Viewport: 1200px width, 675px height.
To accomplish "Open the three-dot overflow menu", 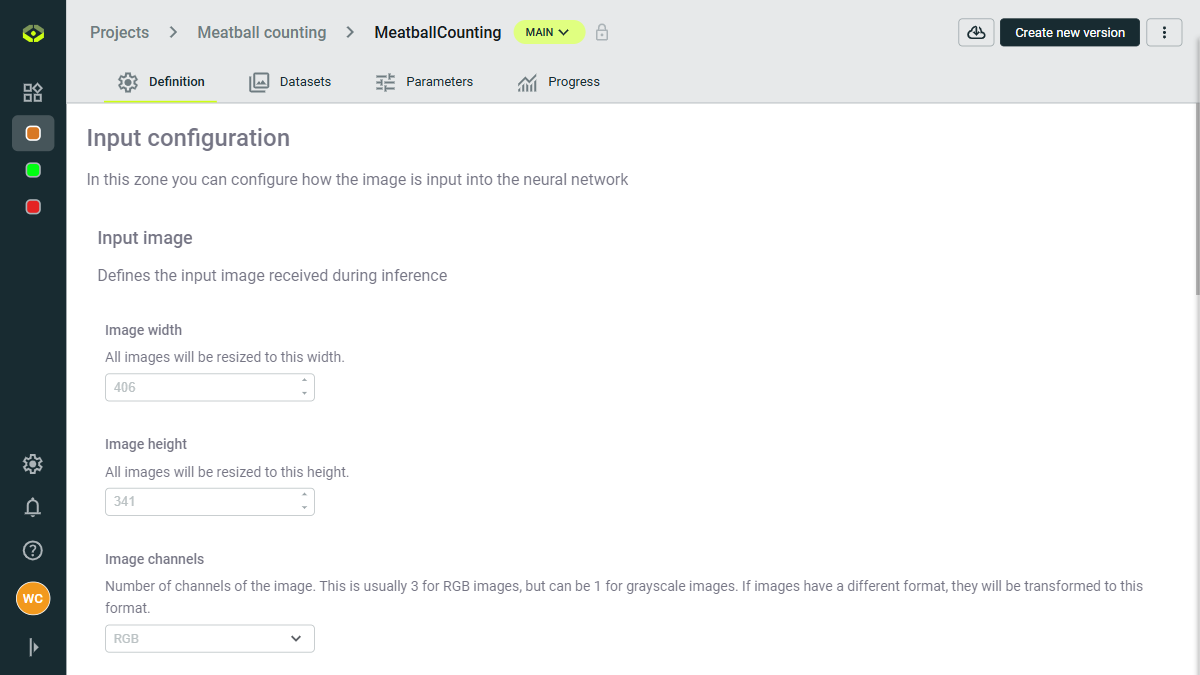I will (1163, 32).
